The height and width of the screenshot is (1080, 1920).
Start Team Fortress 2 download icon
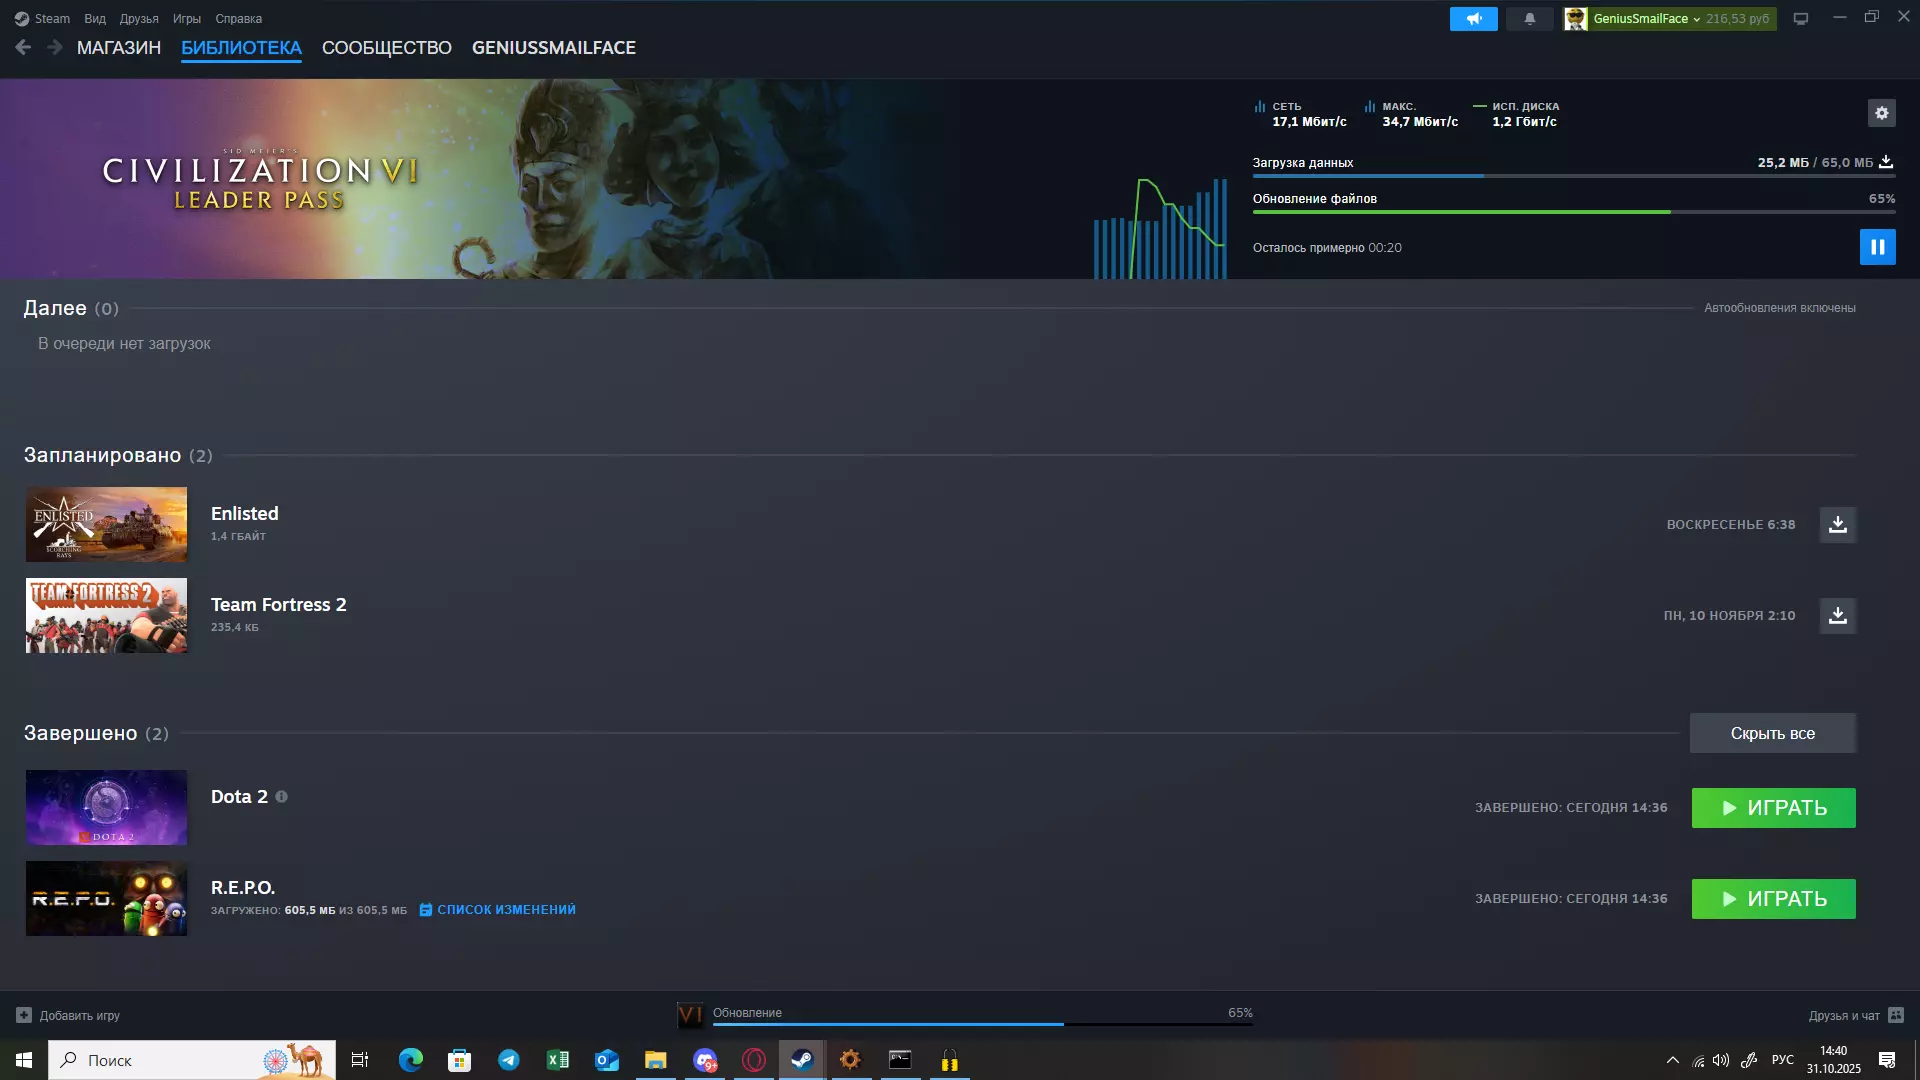tap(1837, 616)
